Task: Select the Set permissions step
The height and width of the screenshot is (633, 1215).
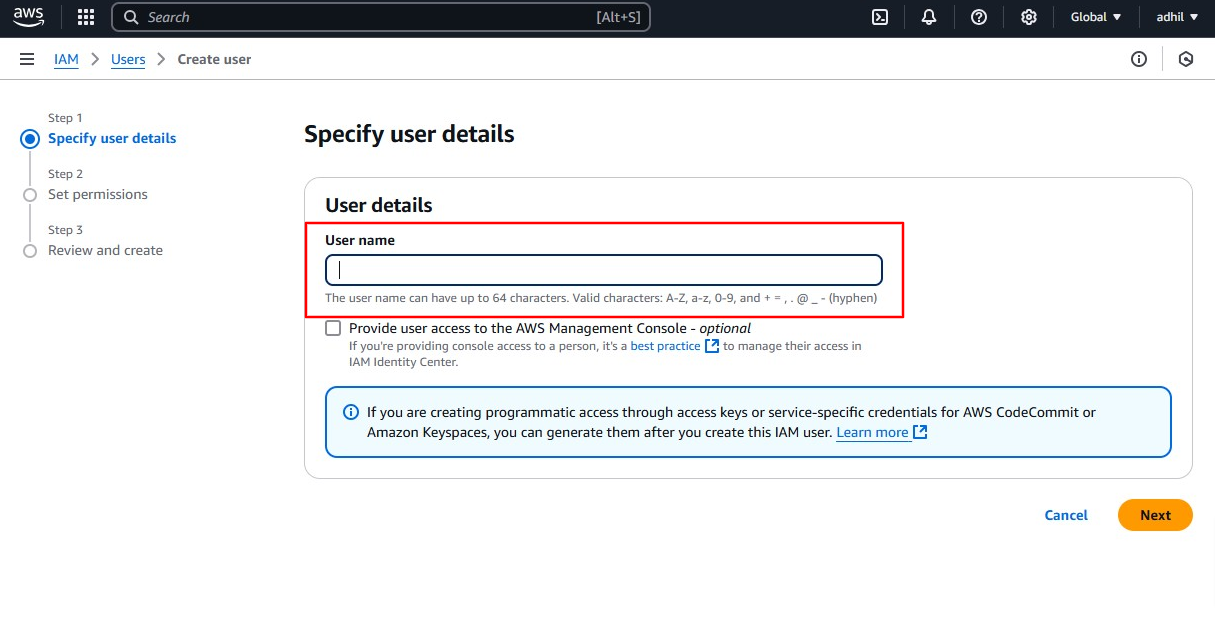Action: 97,194
